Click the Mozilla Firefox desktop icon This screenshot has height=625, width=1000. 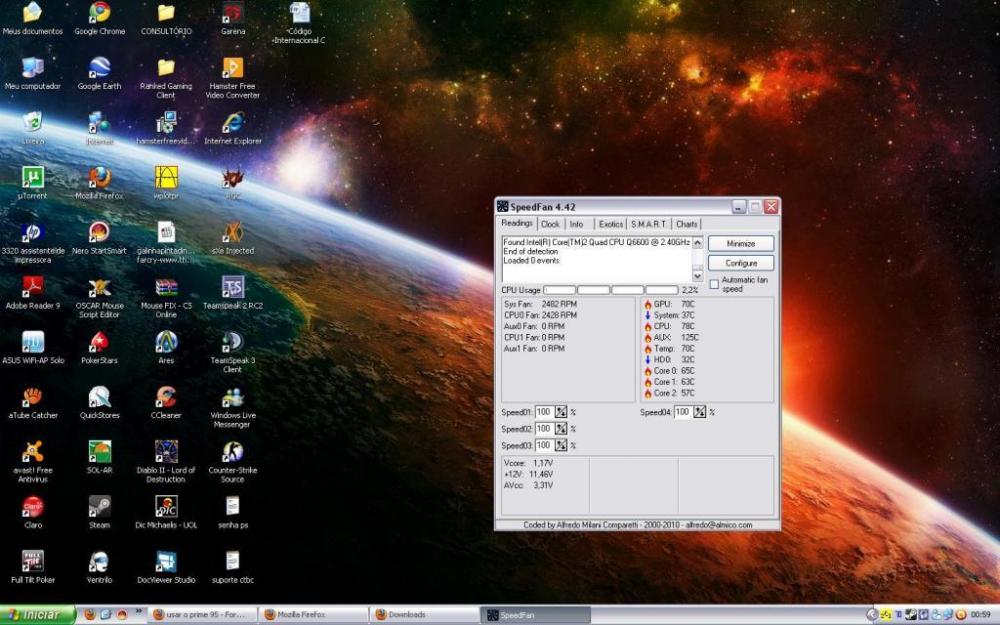click(99, 178)
